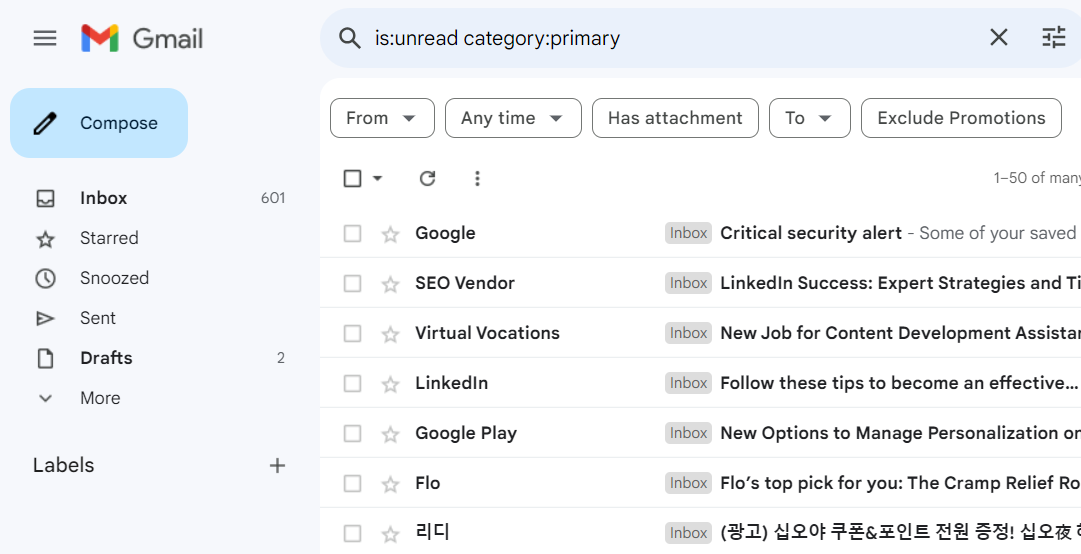1081x554 pixels.
Task: Star the Virtual Vocations email
Action: tap(390, 334)
